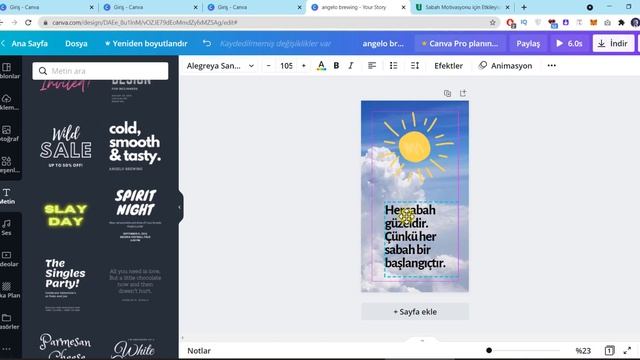
Task: Select the All you need is love template
Action: tap(135, 284)
